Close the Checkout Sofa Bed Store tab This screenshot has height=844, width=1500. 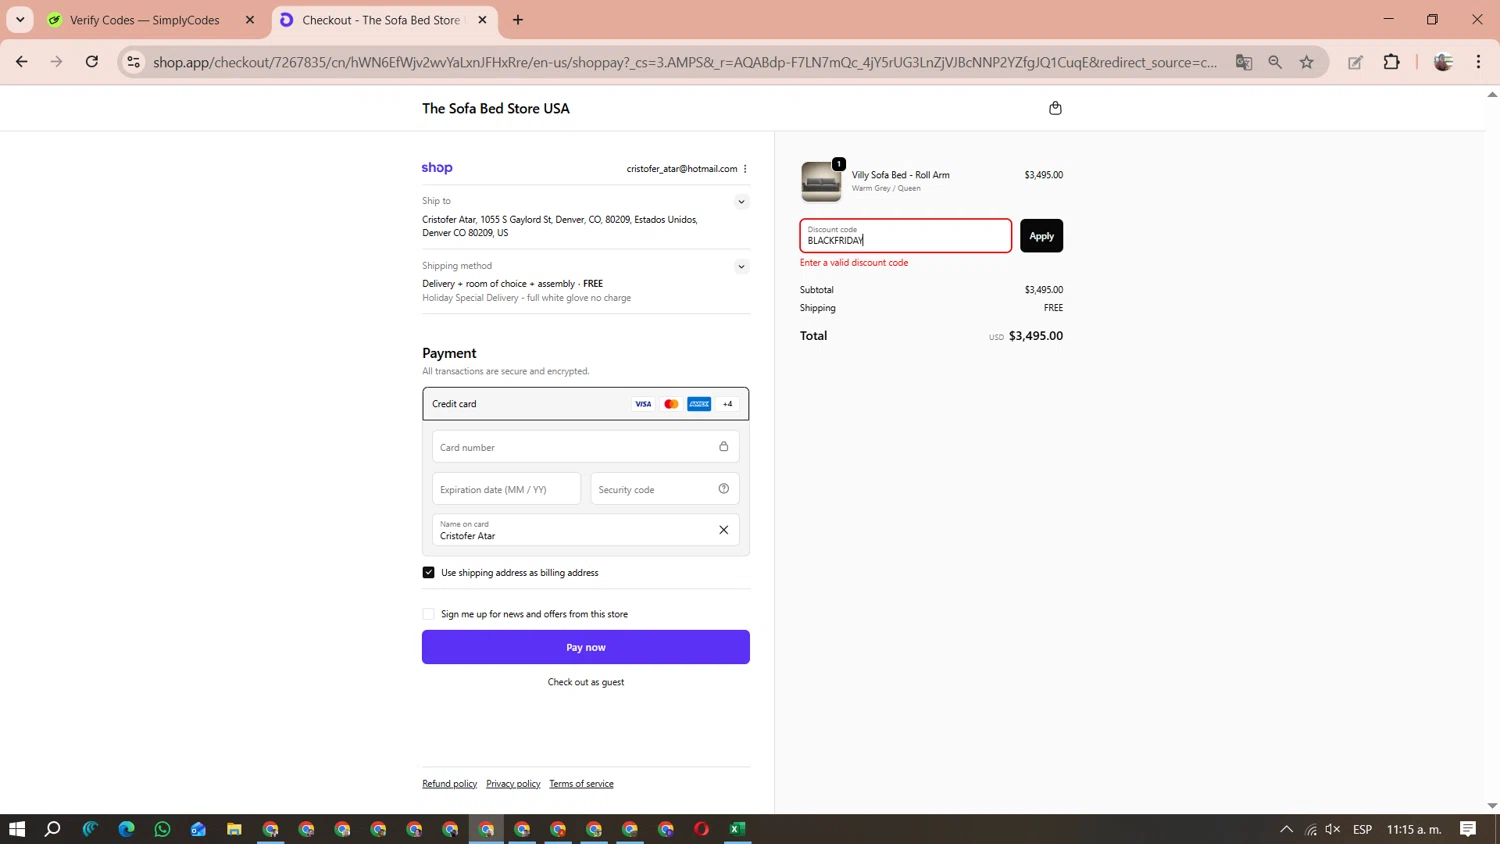482,20
